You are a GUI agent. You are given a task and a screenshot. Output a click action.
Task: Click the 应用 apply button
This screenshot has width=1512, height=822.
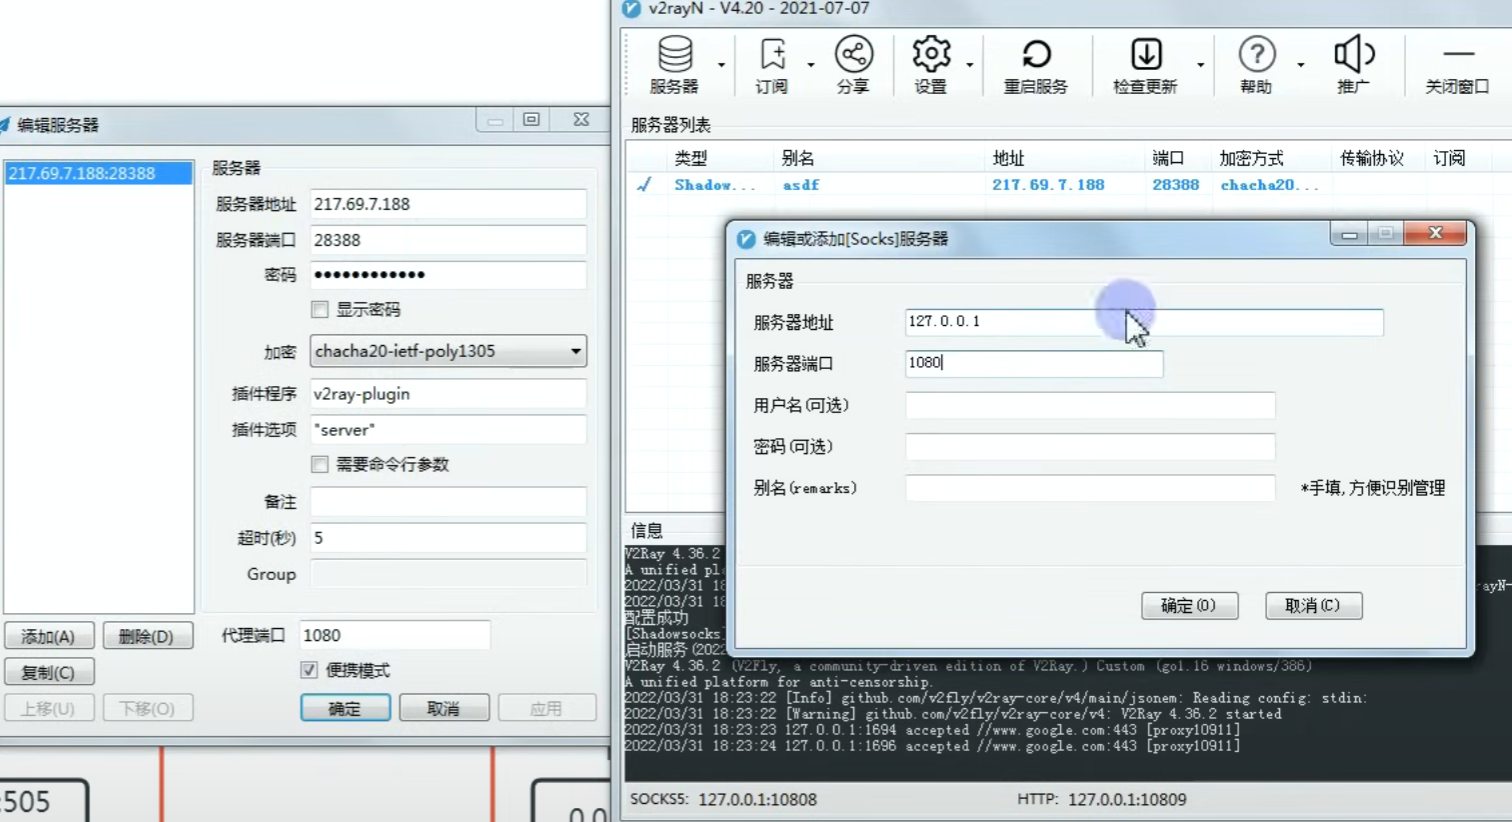[x=547, y=708]
